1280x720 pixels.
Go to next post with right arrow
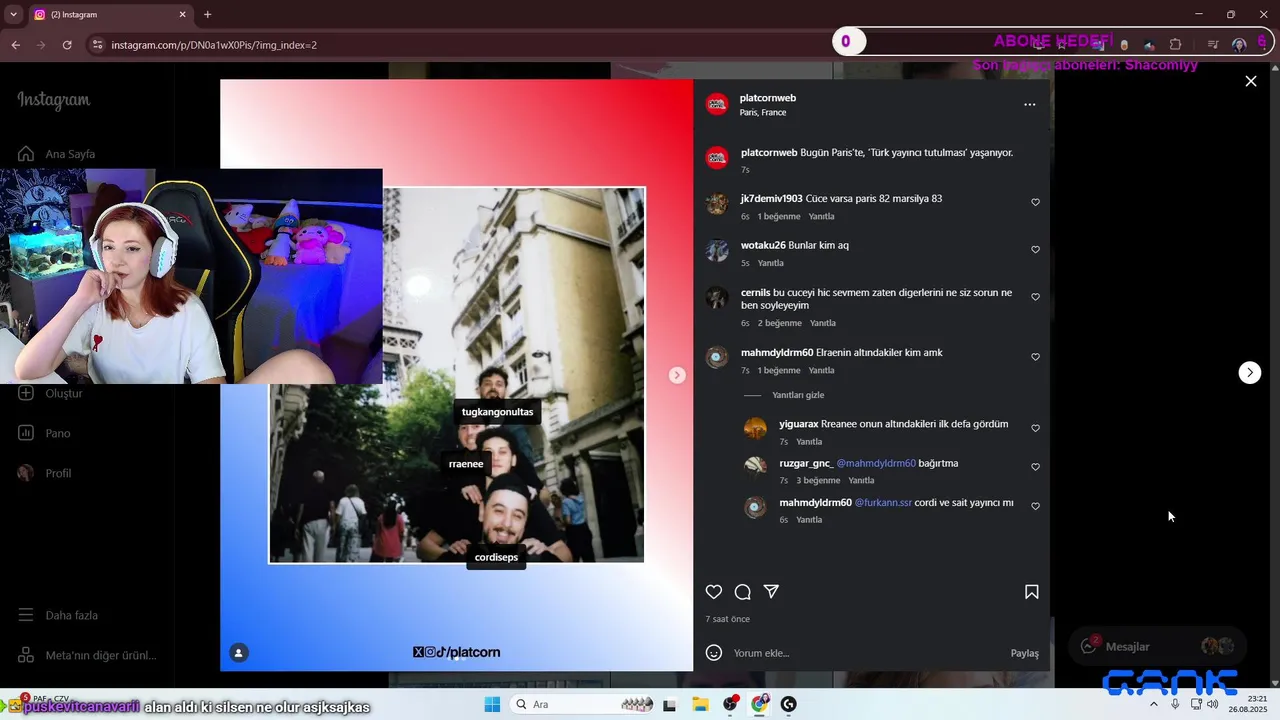[1249, 372]
